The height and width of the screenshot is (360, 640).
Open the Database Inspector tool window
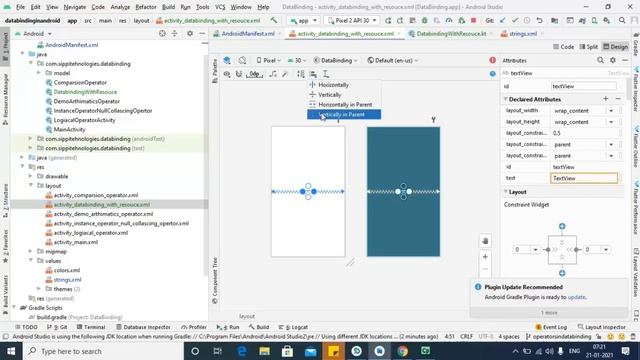[x=143, y=327]
